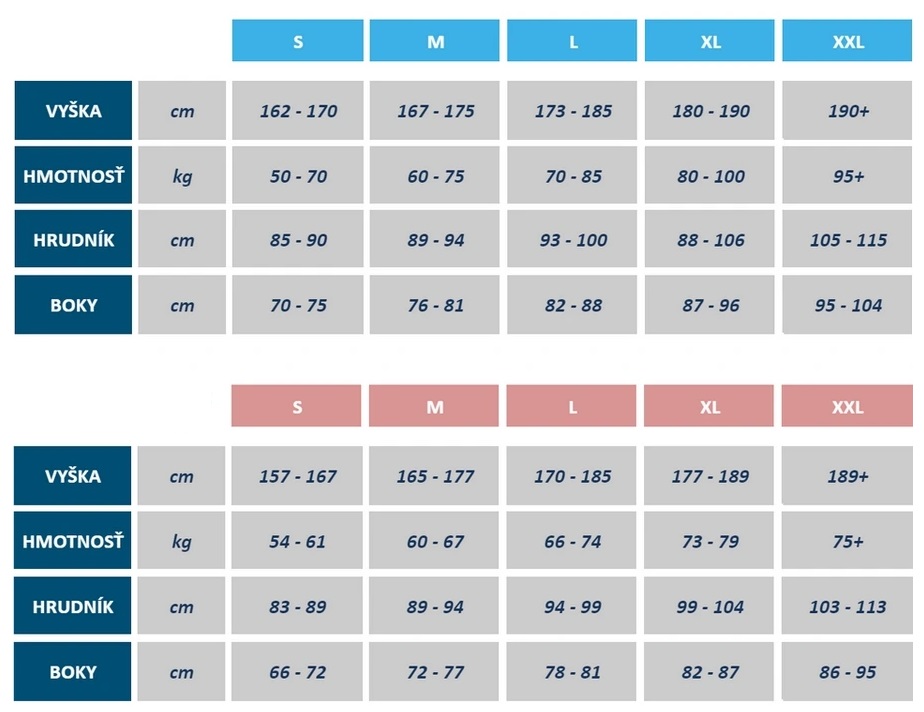Select HRUDNÍK label in the lower table
924x712 pixels.
(x=73, y=607)
